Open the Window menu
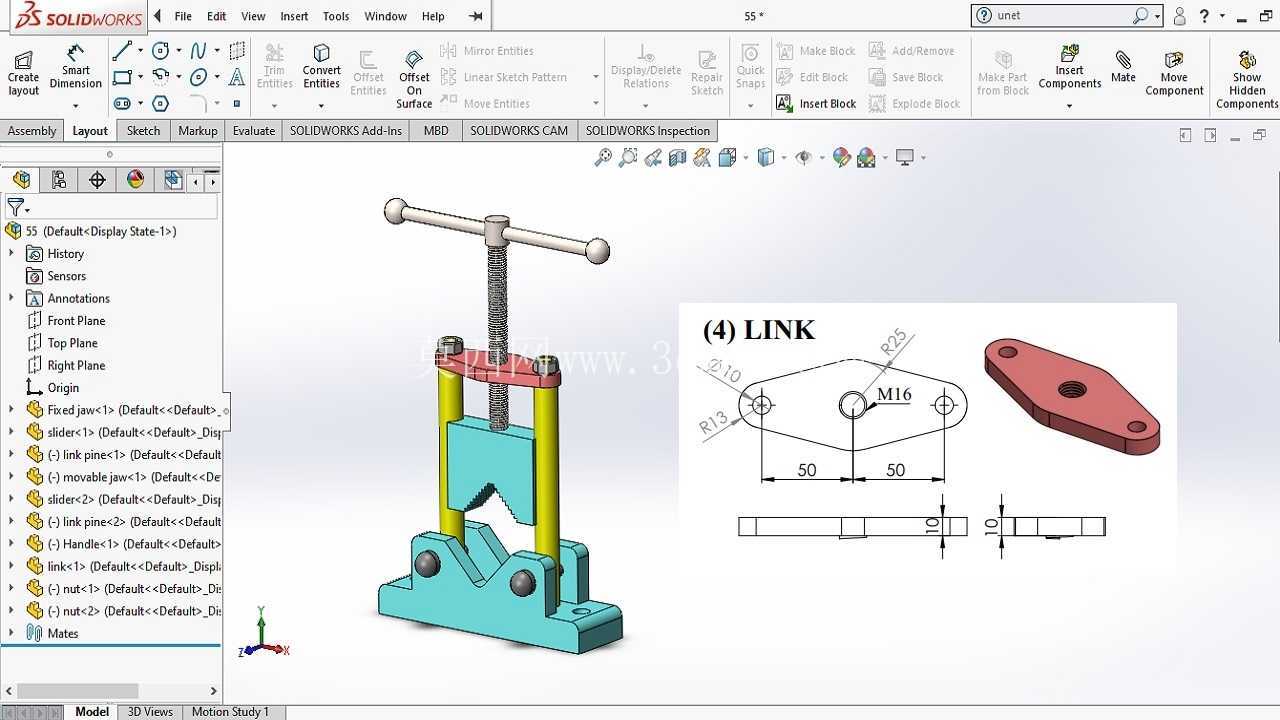The height and width of the screenshot is (720, 1280). [385, 16]
